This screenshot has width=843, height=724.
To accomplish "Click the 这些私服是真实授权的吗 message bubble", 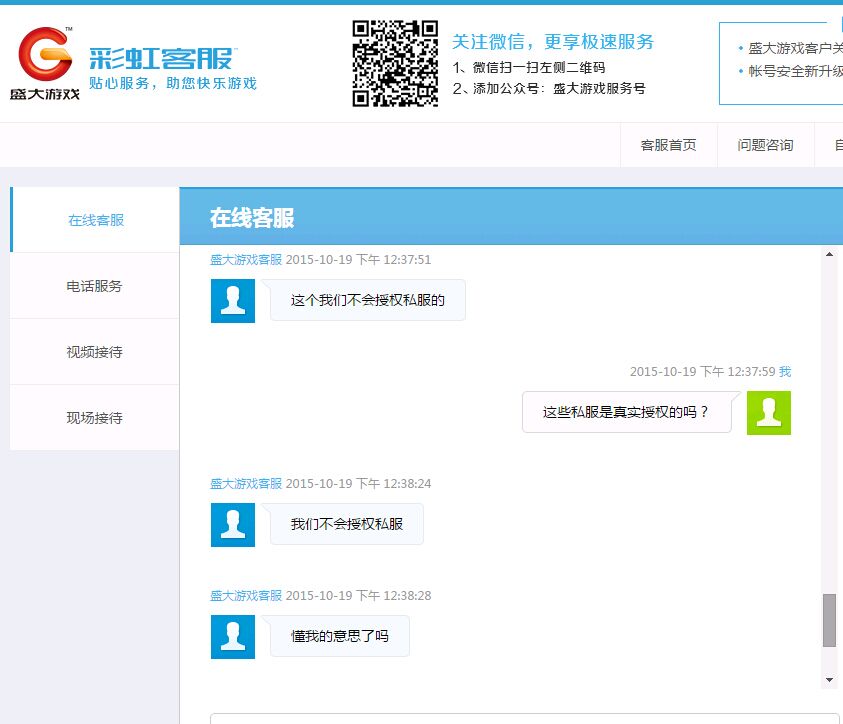I will 626,412.
